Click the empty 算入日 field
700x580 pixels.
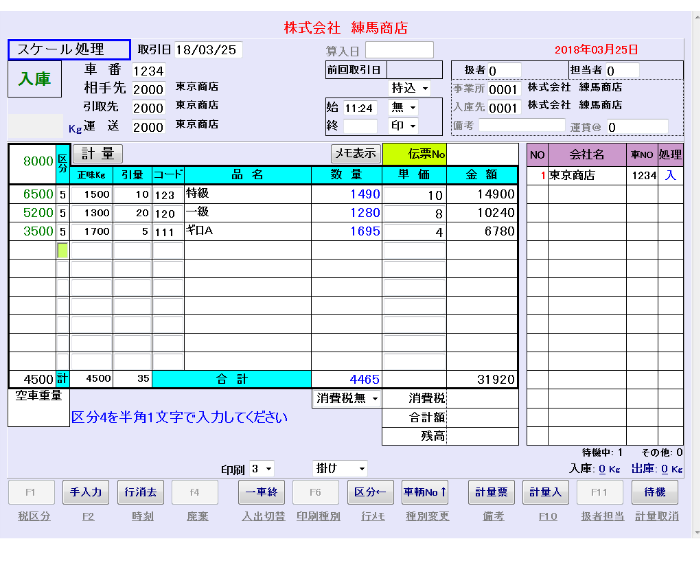tap(399, 50)
